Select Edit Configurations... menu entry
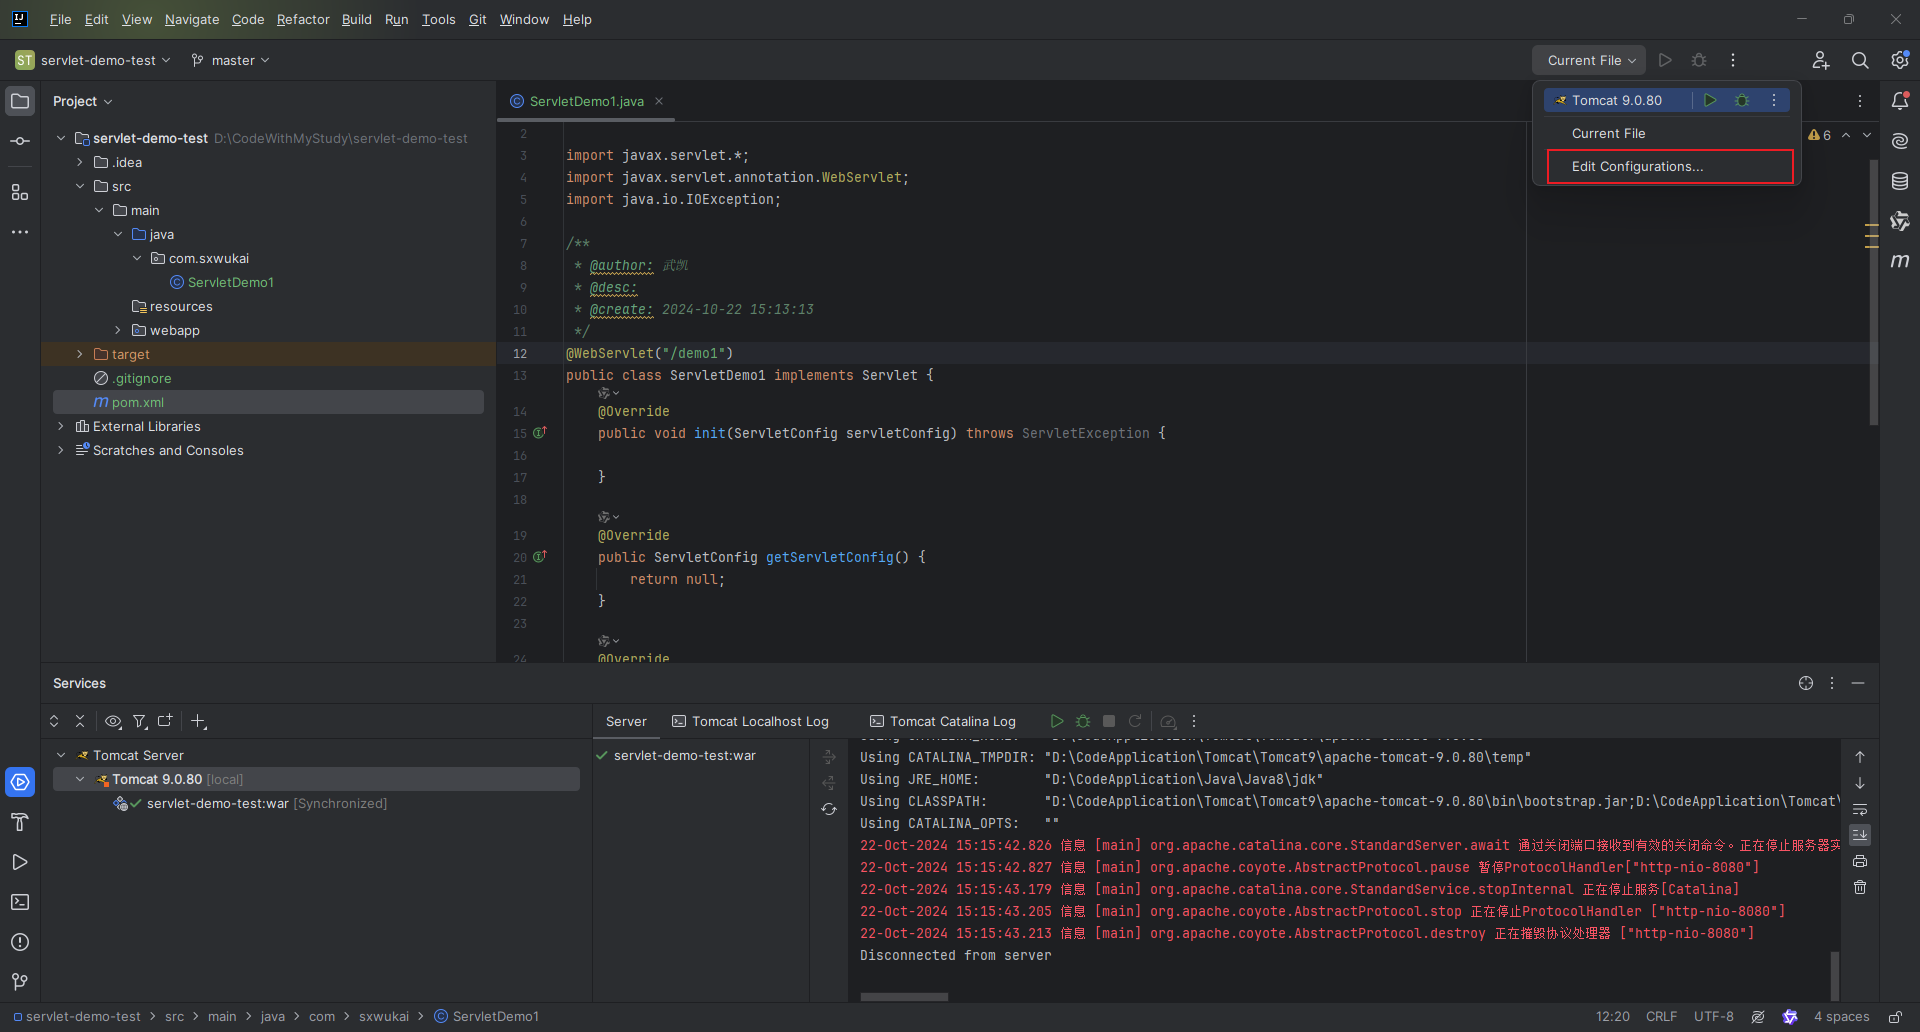 1637,166
